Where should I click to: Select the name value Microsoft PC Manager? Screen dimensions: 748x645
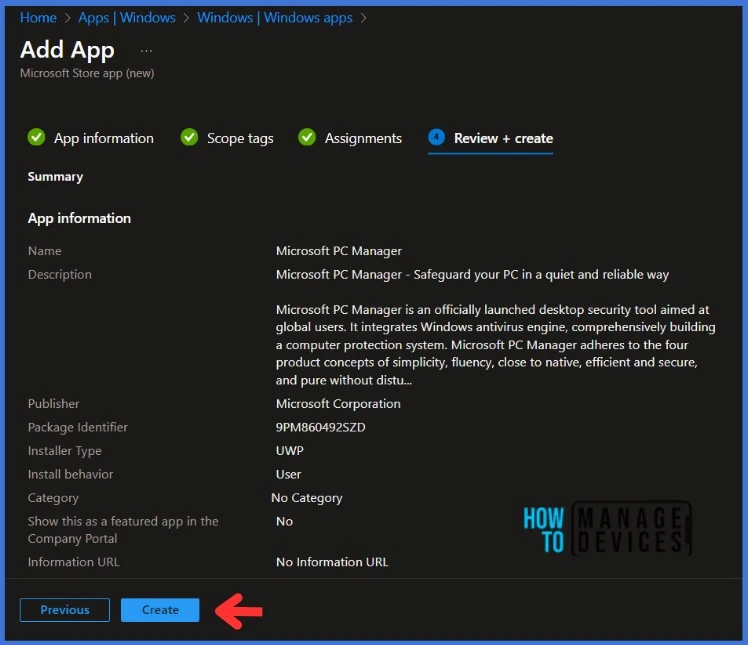(x=339, y=251)
